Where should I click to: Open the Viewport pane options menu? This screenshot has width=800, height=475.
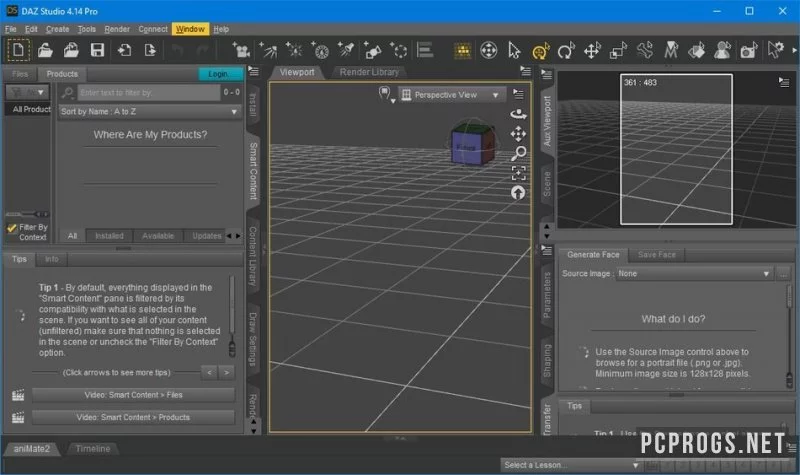coord(526,71)
